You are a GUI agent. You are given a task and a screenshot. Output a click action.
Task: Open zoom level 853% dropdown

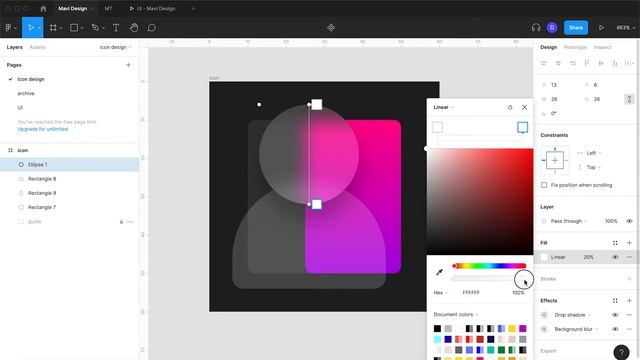(x=625, y=28)
